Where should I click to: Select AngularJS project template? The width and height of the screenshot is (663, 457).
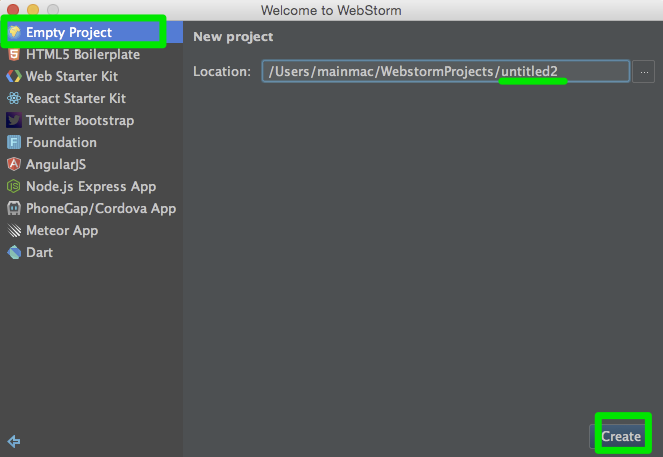pos(91,164)
